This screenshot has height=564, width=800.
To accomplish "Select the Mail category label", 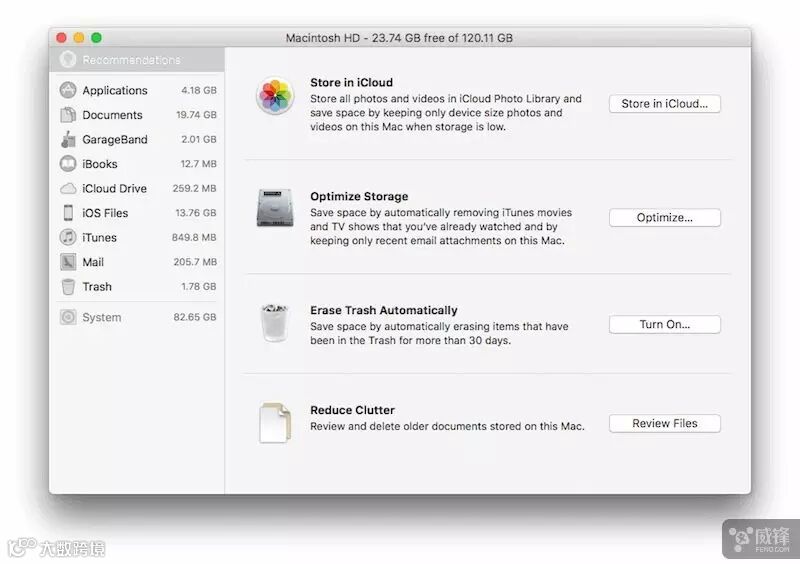I will [93, 262].
